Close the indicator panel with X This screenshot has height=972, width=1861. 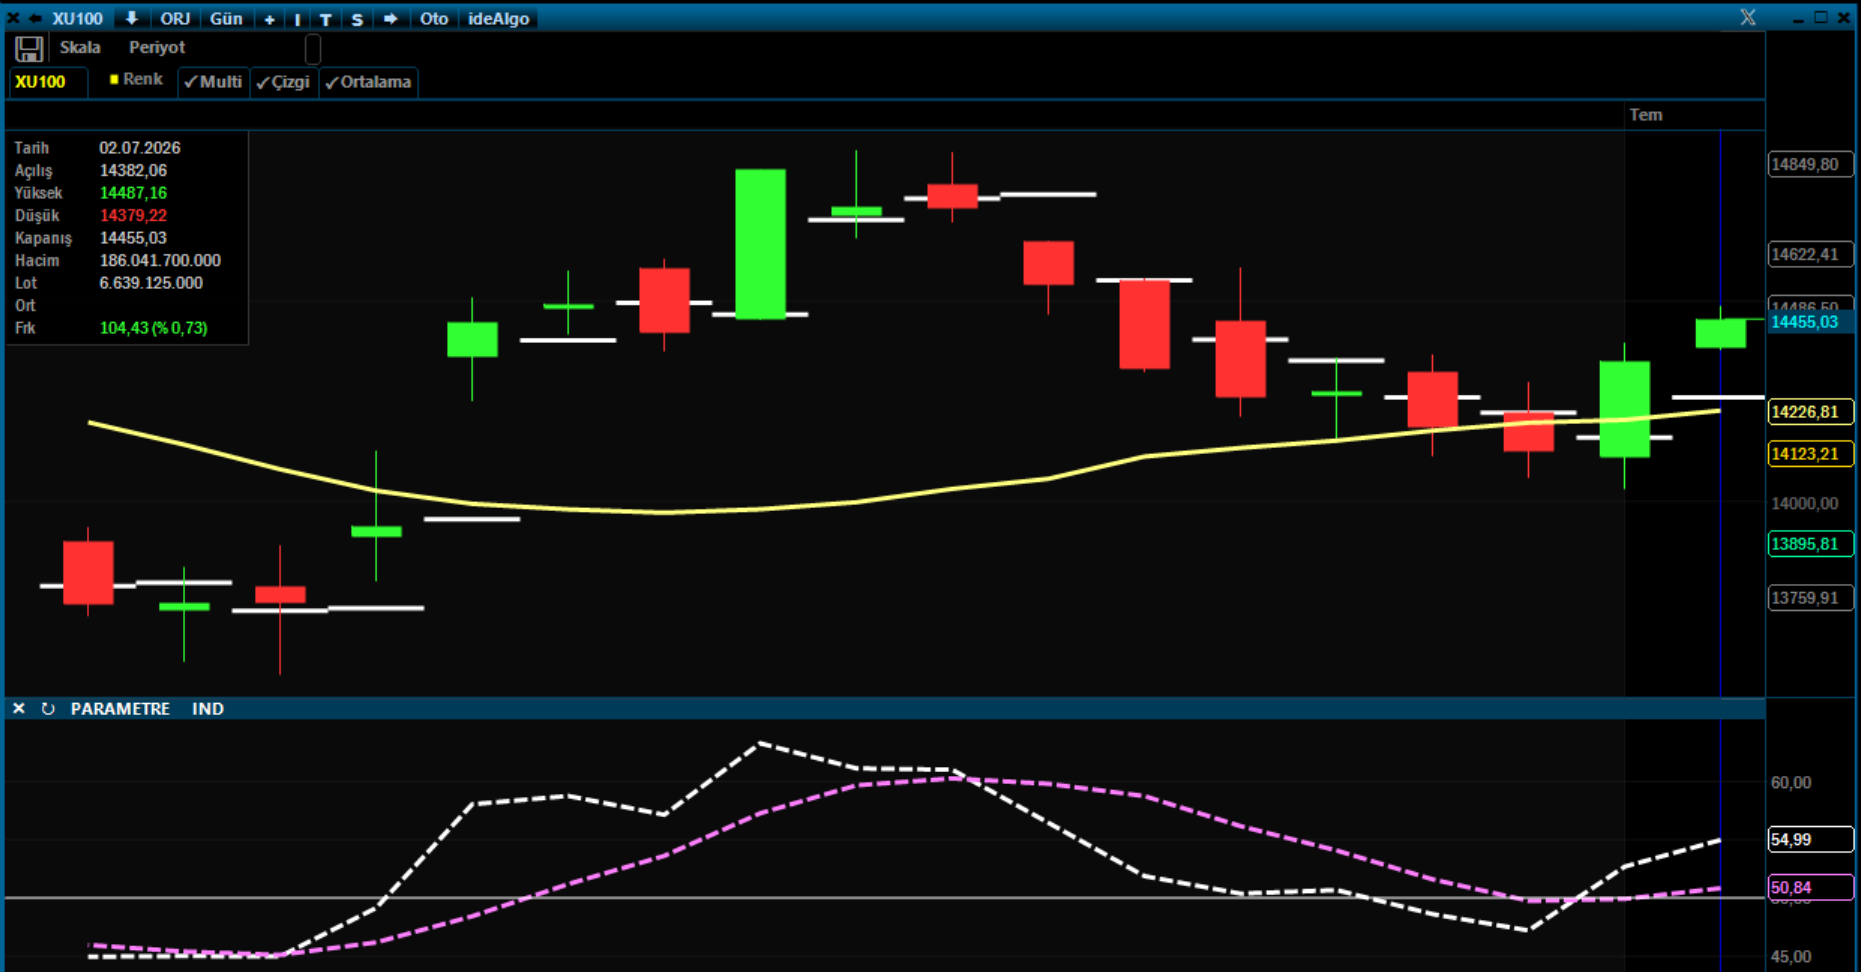click(18, 708)
